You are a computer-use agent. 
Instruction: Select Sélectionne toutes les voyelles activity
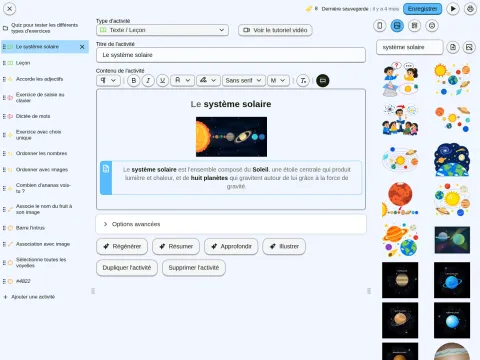45,262
